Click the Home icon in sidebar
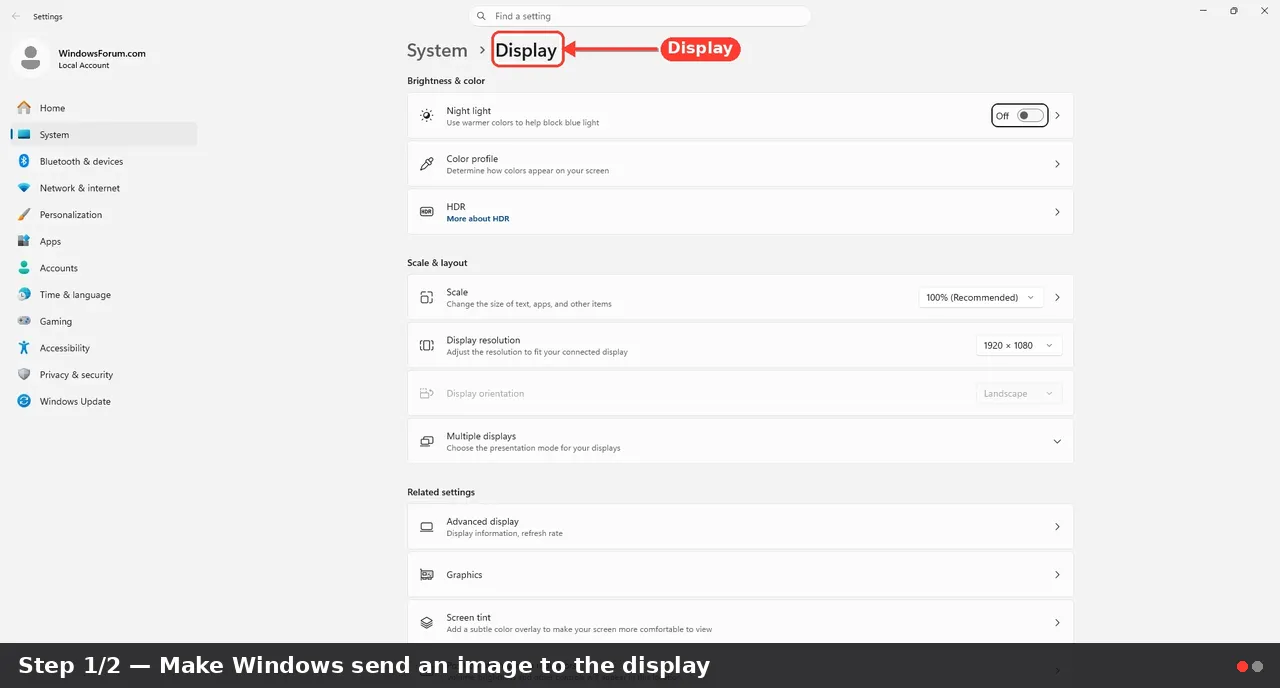This screenshot has height=688, width=1280. [24, 108]
